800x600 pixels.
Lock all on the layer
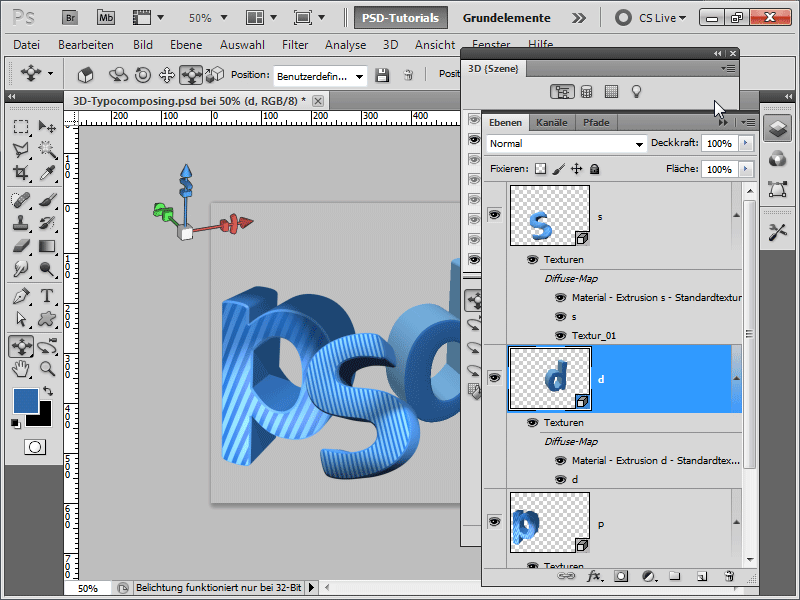594,169
